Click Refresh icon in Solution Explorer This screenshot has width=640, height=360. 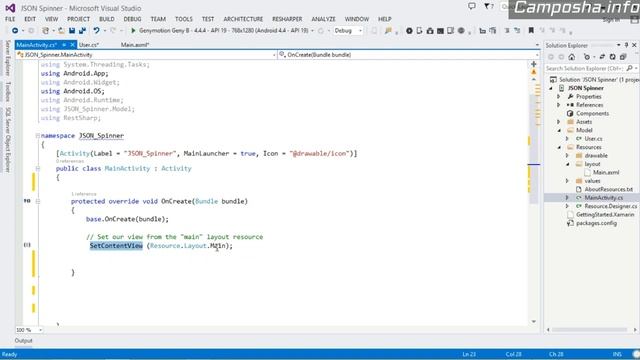[612, 57]
